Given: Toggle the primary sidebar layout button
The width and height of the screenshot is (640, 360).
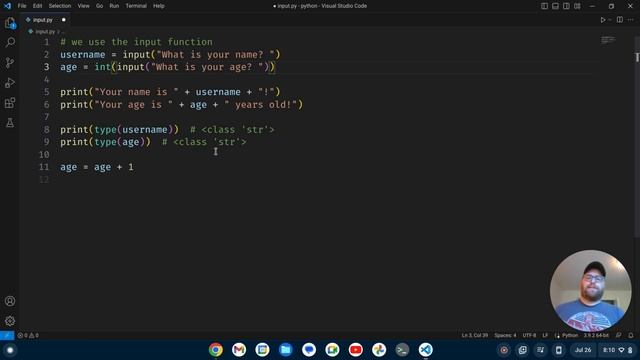Looking at the screenshot, I should [x=544, y=6].
